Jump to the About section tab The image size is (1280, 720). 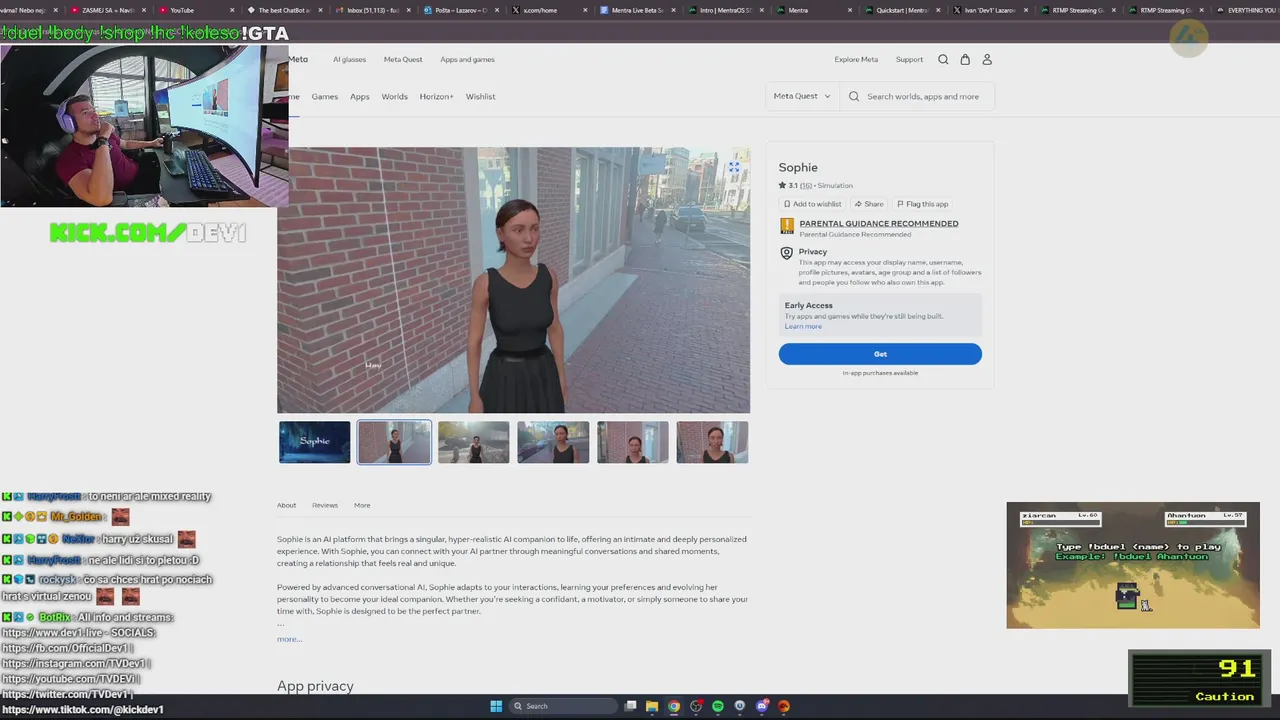coord(286,505)
